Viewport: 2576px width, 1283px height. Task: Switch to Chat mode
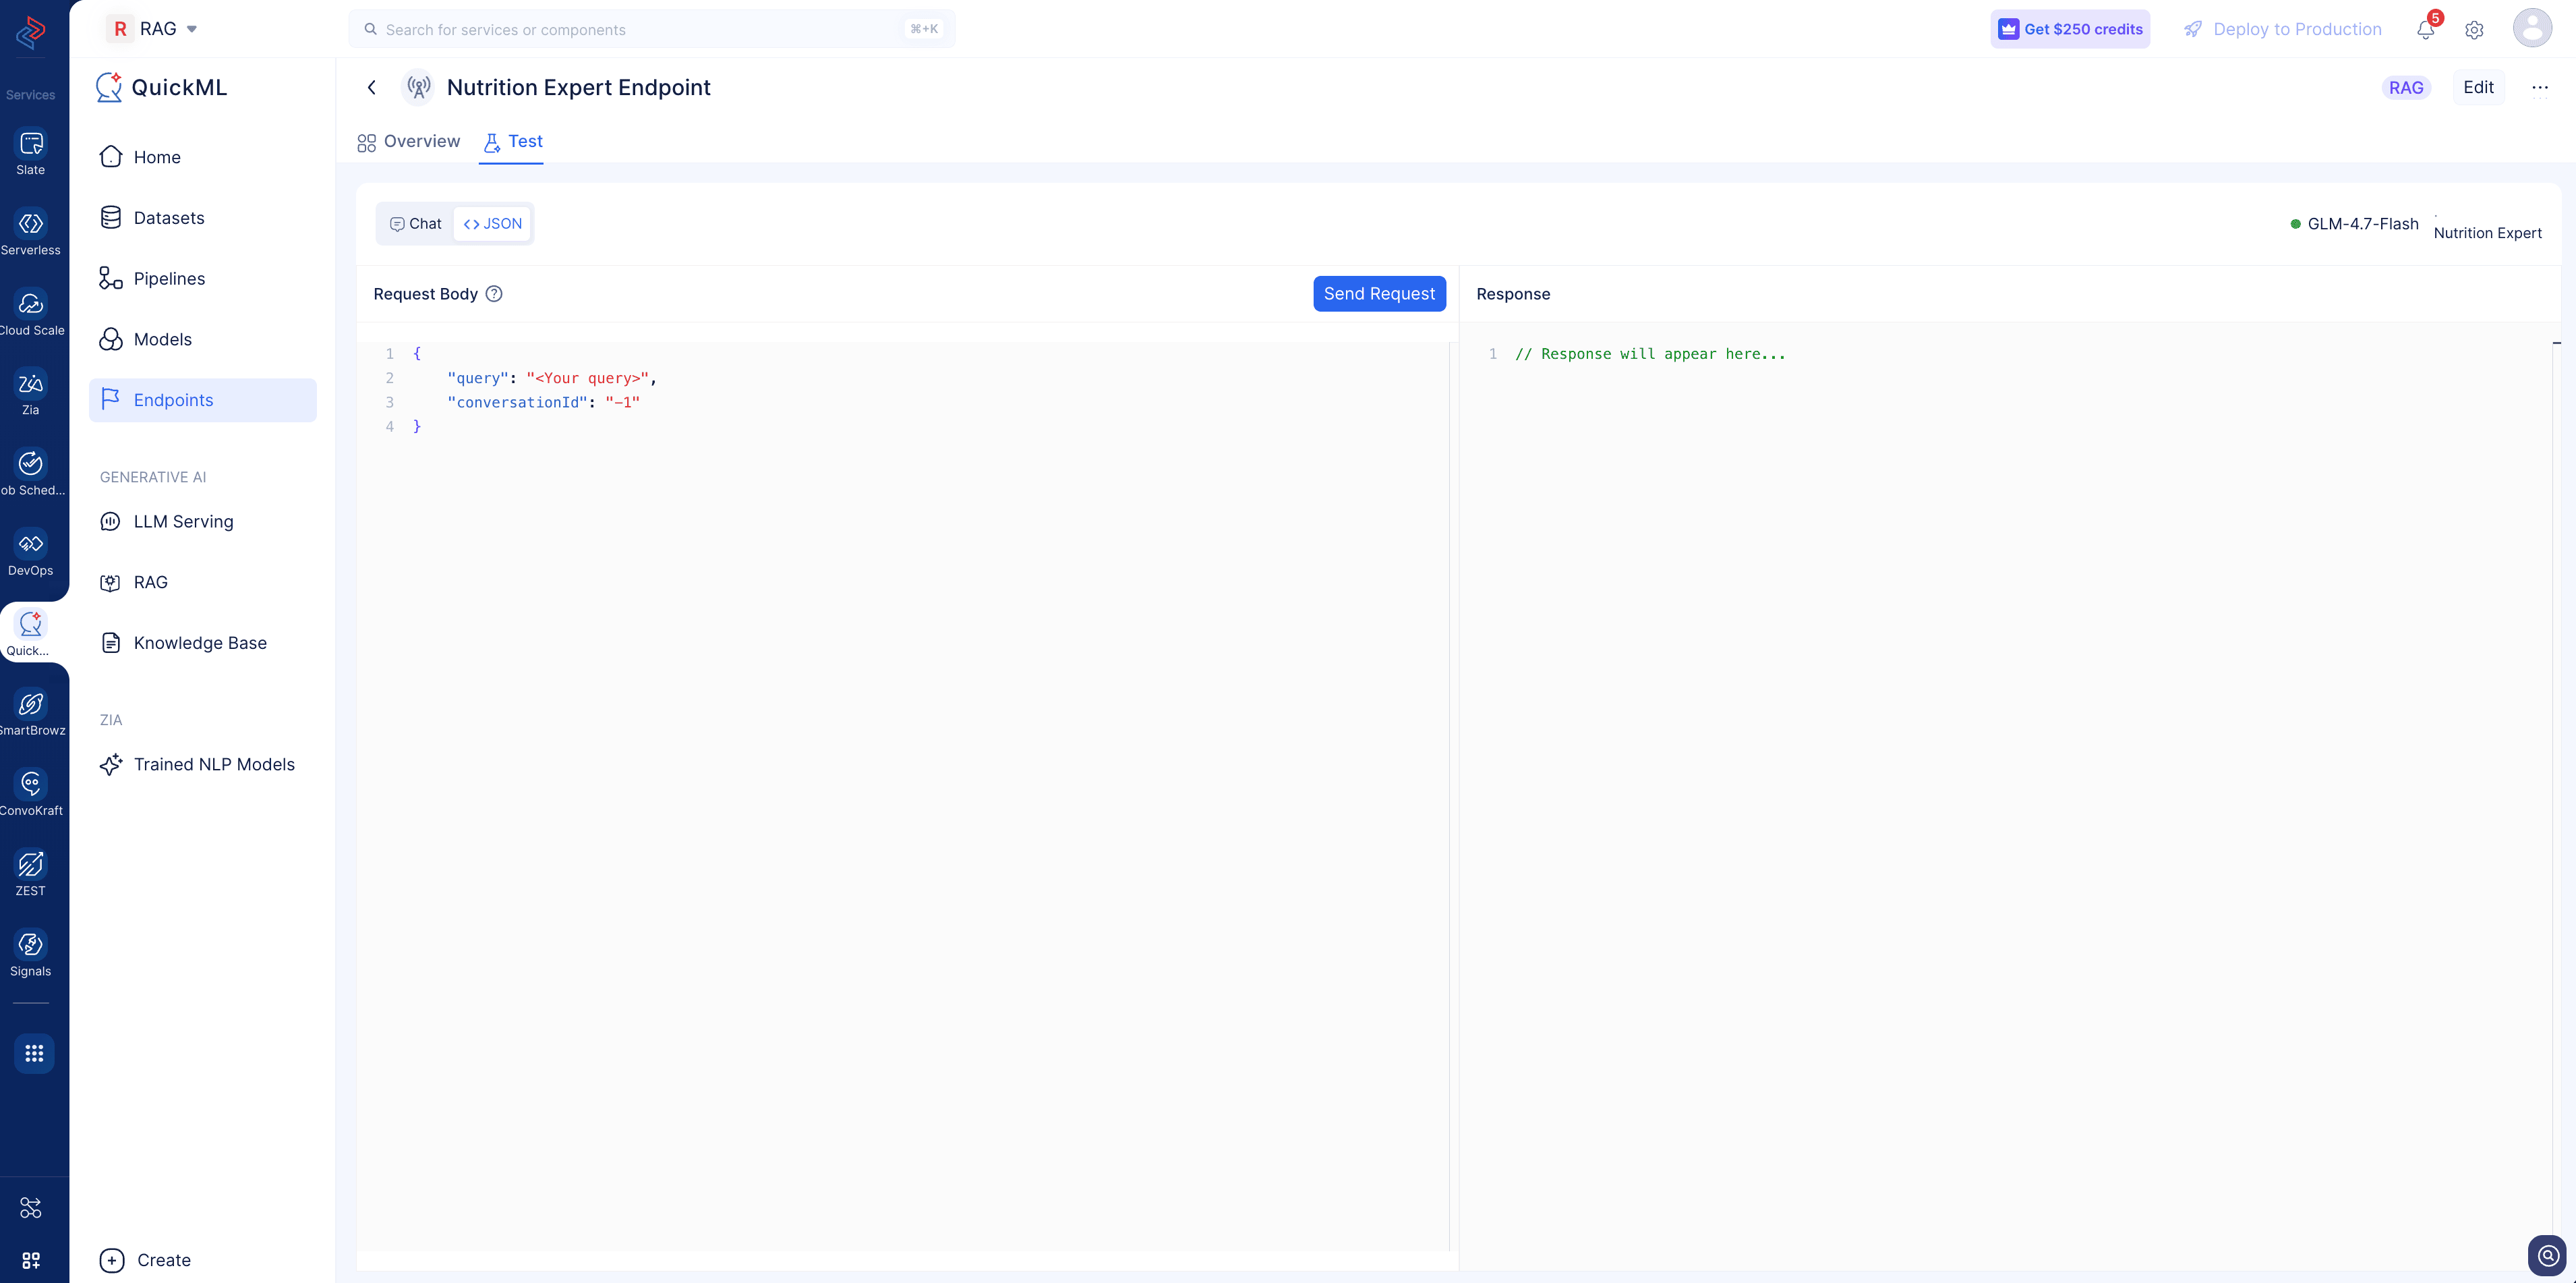tap(415, 224)
